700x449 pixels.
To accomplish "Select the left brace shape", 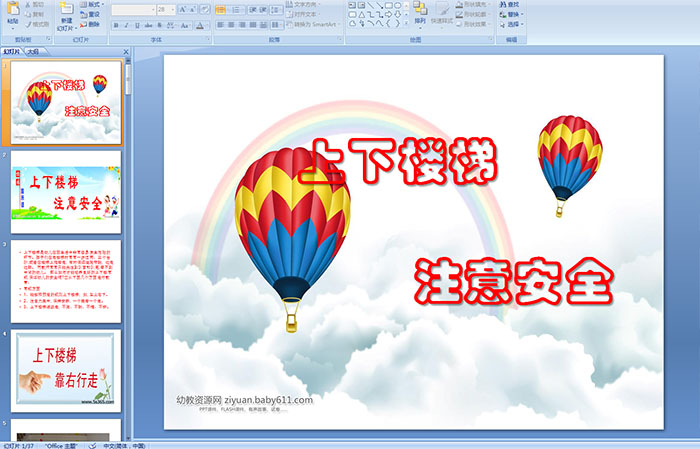I will point(388,23).
